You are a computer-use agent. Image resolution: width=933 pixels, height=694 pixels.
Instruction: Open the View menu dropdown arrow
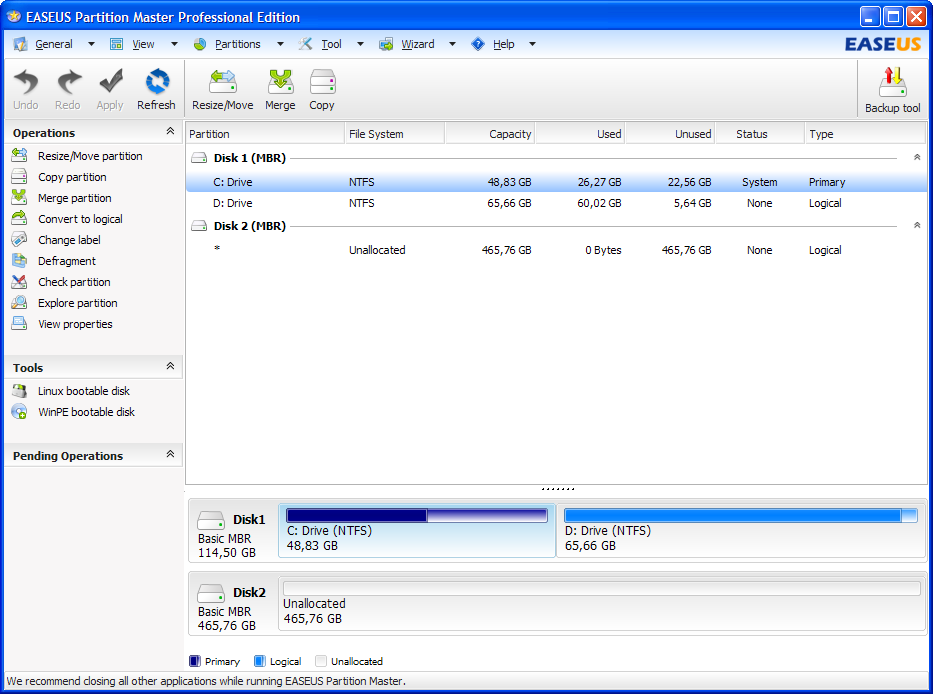174,44
